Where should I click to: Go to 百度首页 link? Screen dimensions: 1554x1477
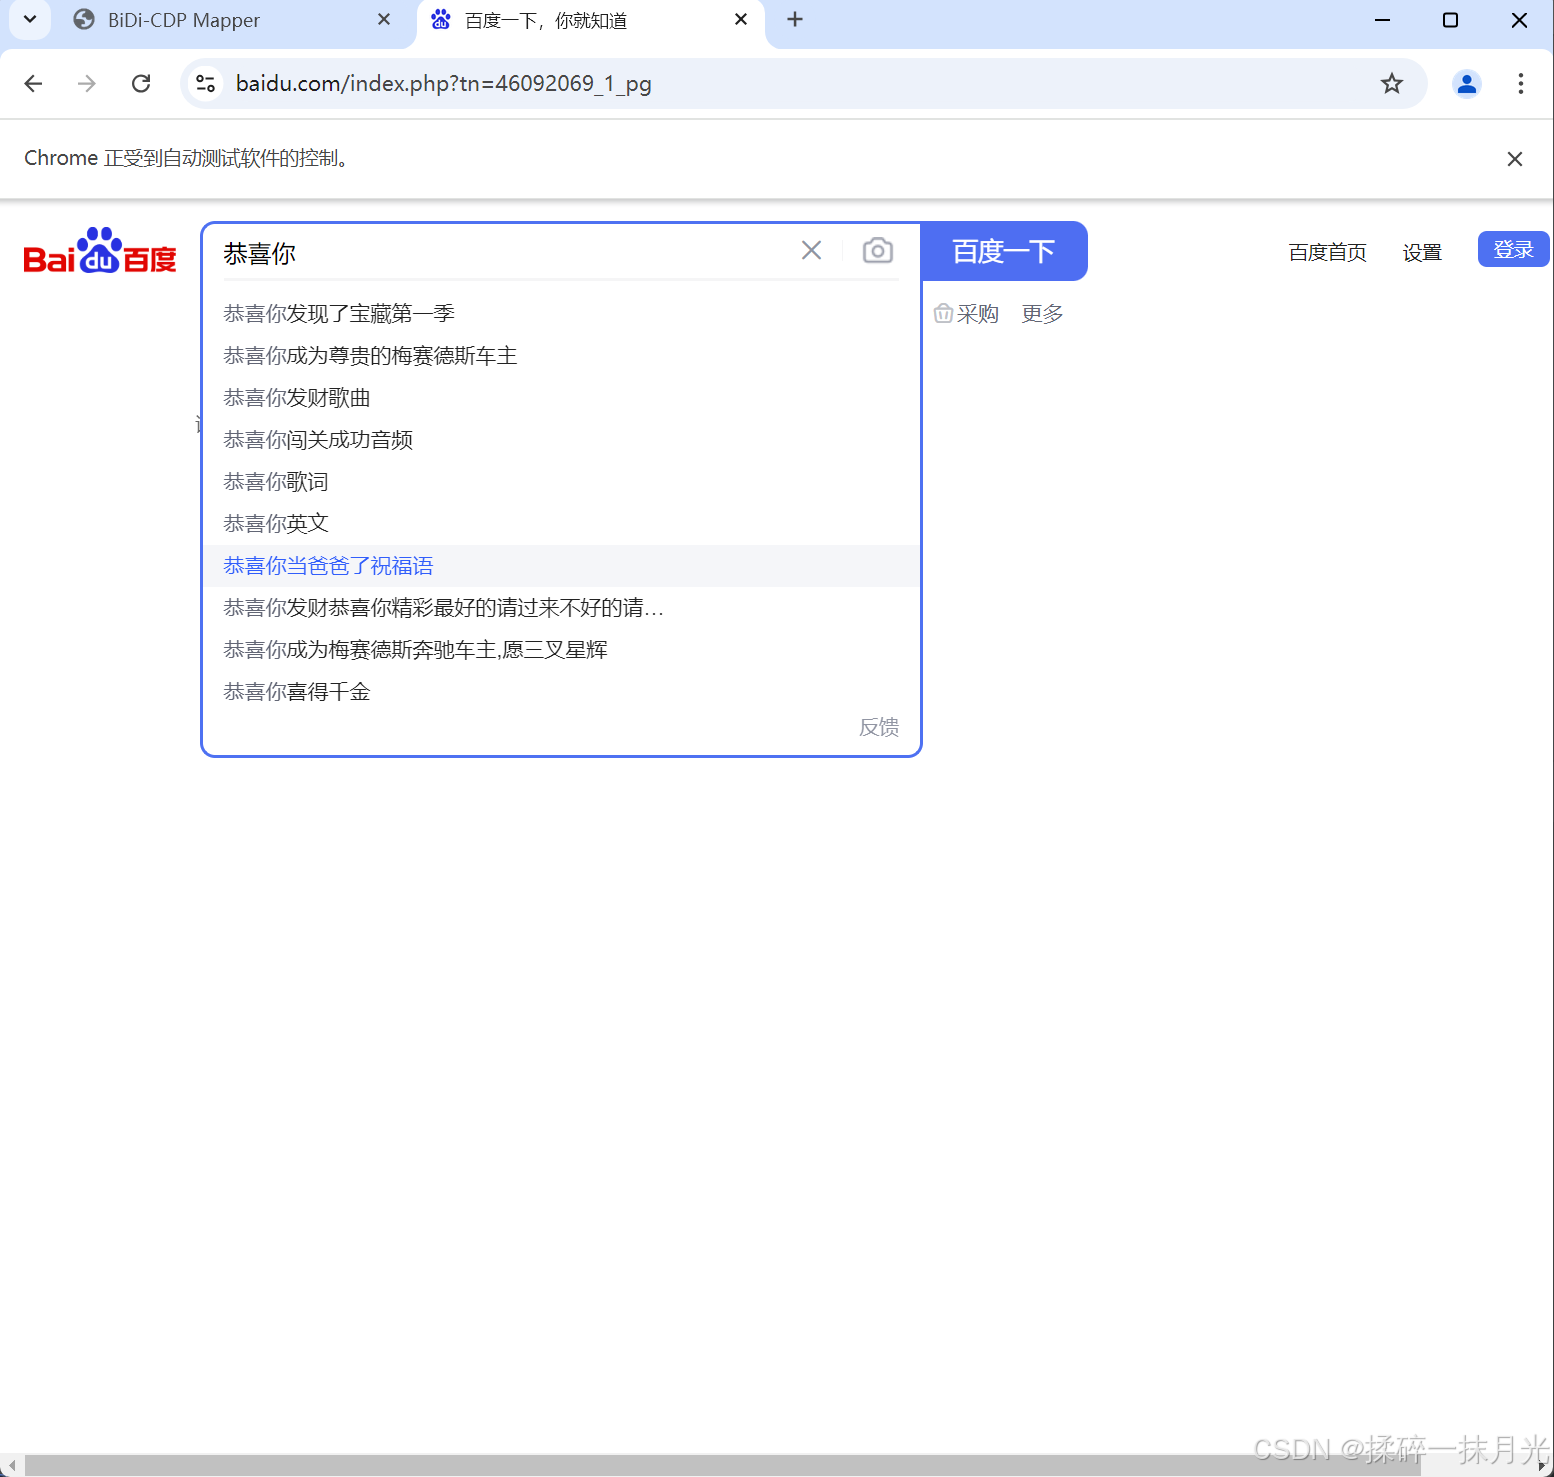1327,252
